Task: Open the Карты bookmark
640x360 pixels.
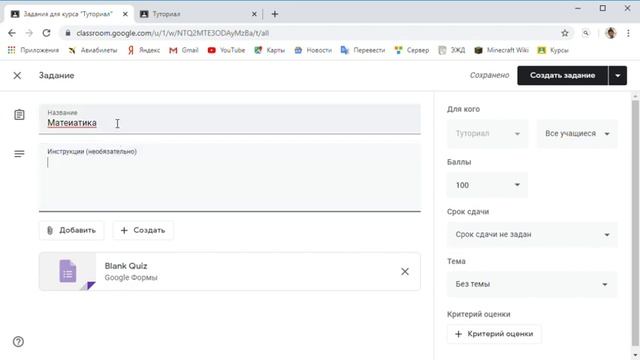Action: 269,50
